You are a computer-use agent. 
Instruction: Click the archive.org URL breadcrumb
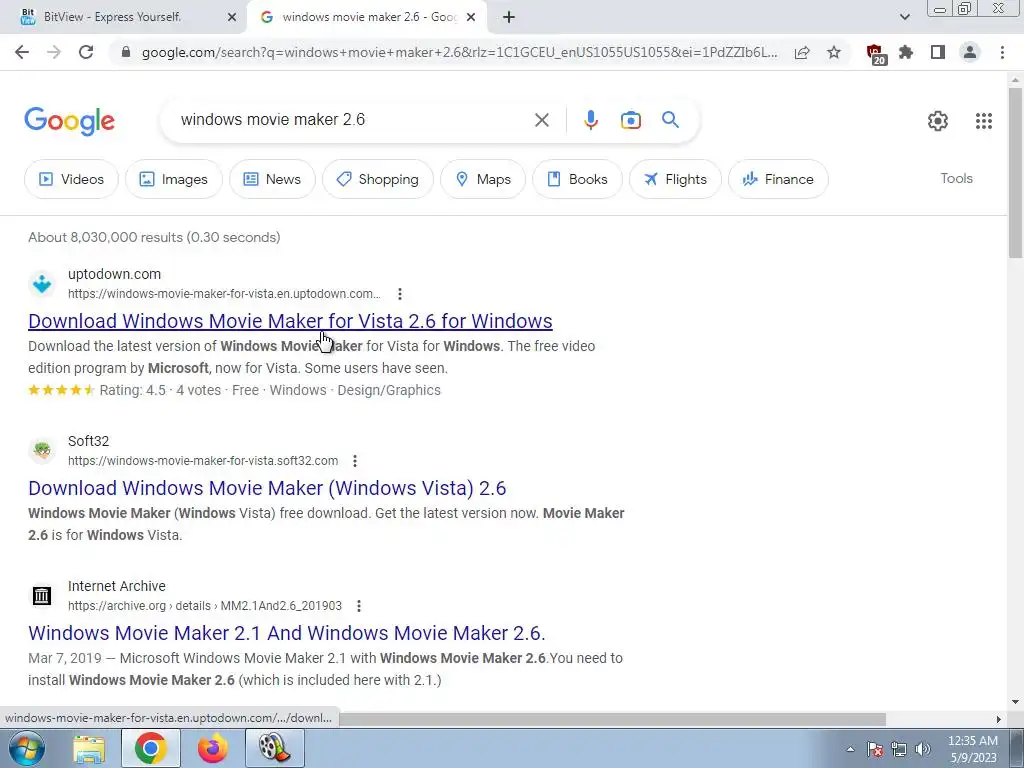205,606
